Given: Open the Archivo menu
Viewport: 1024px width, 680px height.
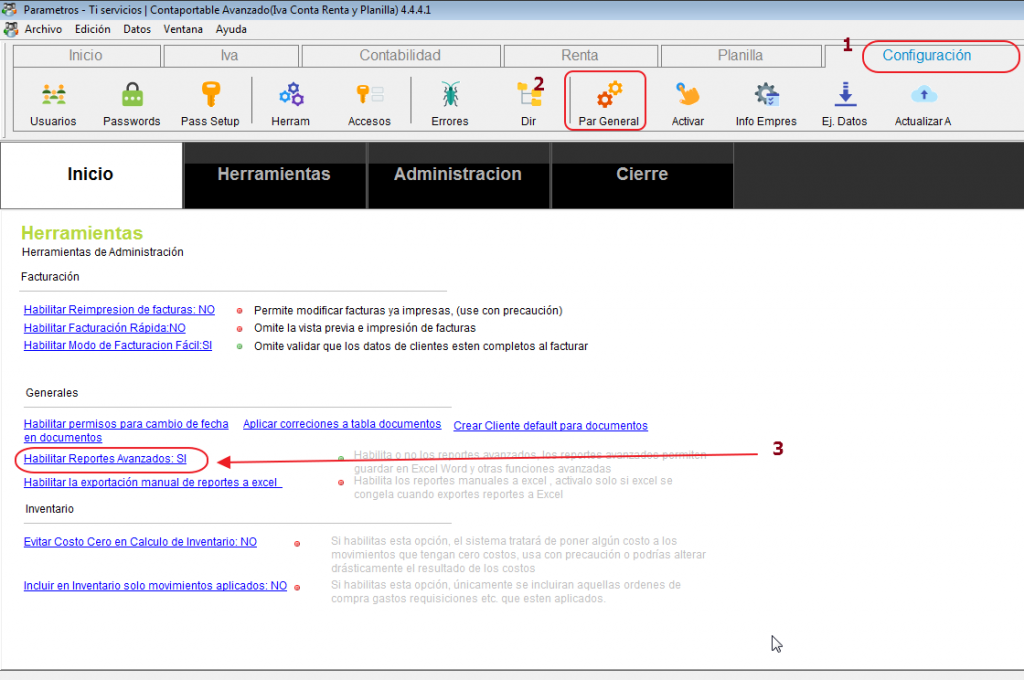Looking at the screenshot, I should pos(42,29).
